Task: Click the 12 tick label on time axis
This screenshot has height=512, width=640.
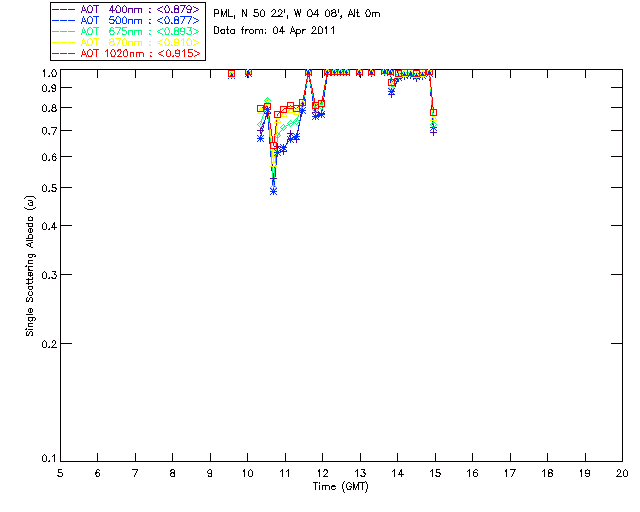Action: 322,473
